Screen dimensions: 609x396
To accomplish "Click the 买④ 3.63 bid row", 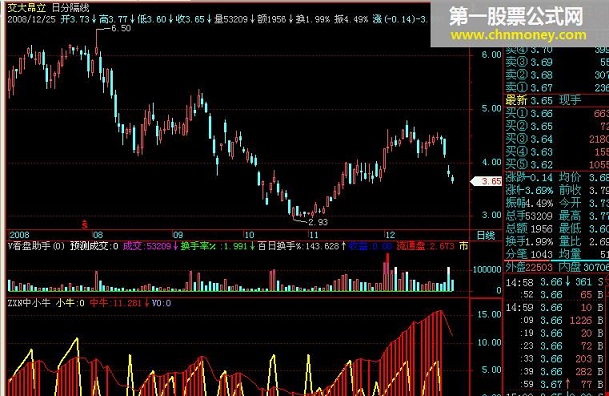I will [x=557, y=152].
